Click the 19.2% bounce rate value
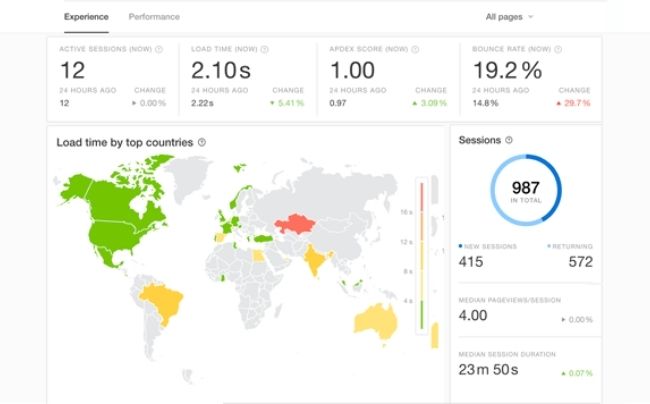Screen dimensions: 650x404 tap(507, 70)
